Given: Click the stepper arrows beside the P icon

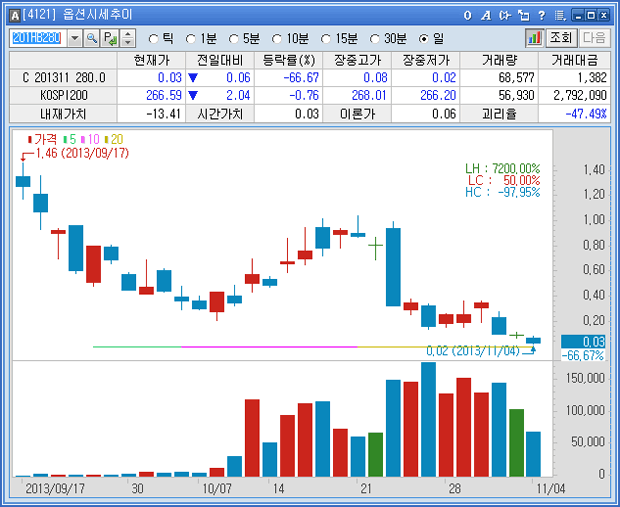Looking at the screenshot, I should tap(127, 37).
